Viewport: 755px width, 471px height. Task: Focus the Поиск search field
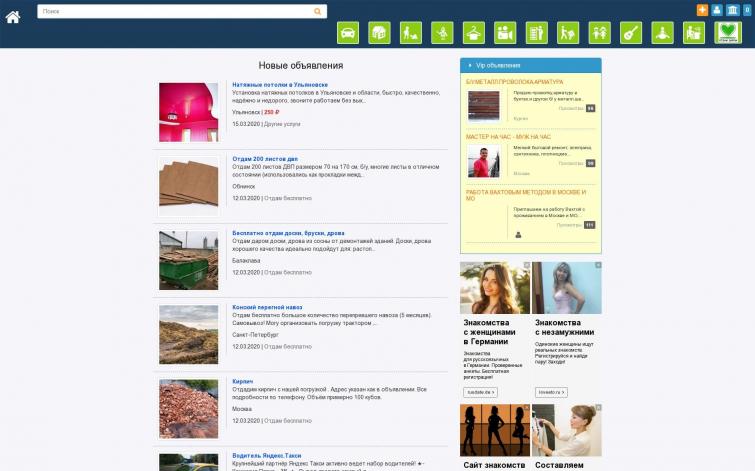pos(182,11)
